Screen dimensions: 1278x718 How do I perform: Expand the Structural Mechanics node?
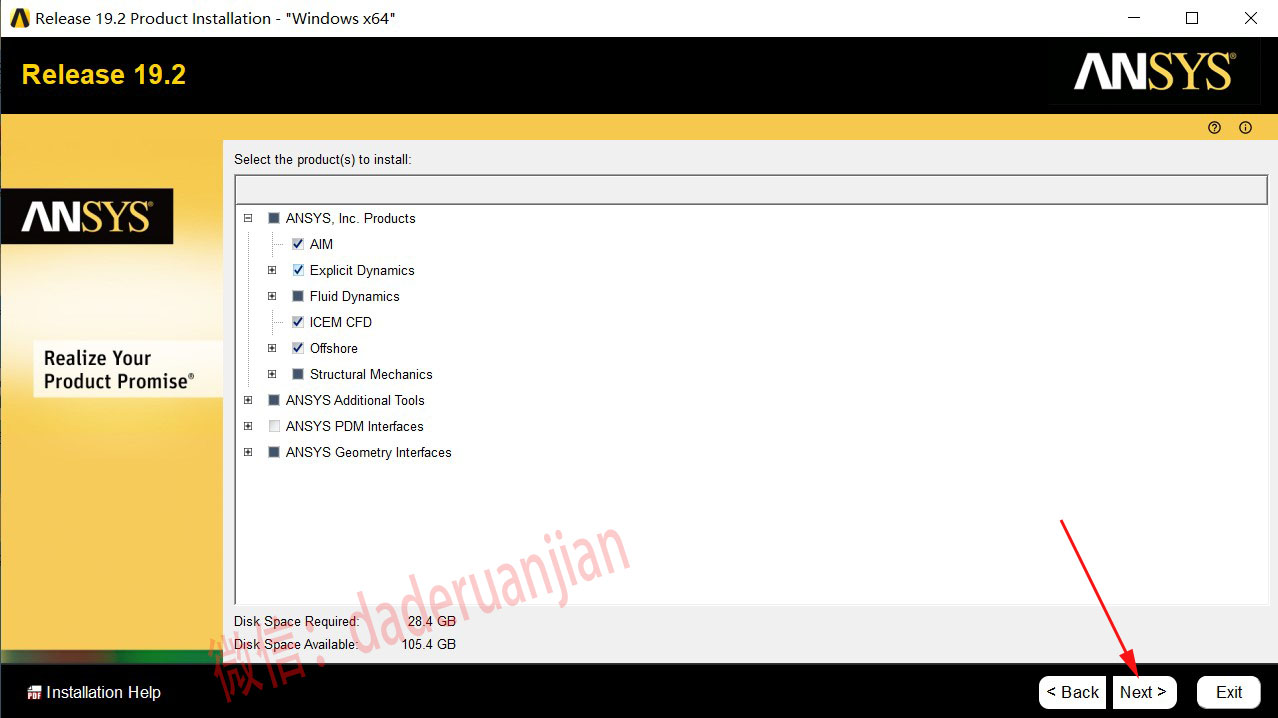click(272, 374)
